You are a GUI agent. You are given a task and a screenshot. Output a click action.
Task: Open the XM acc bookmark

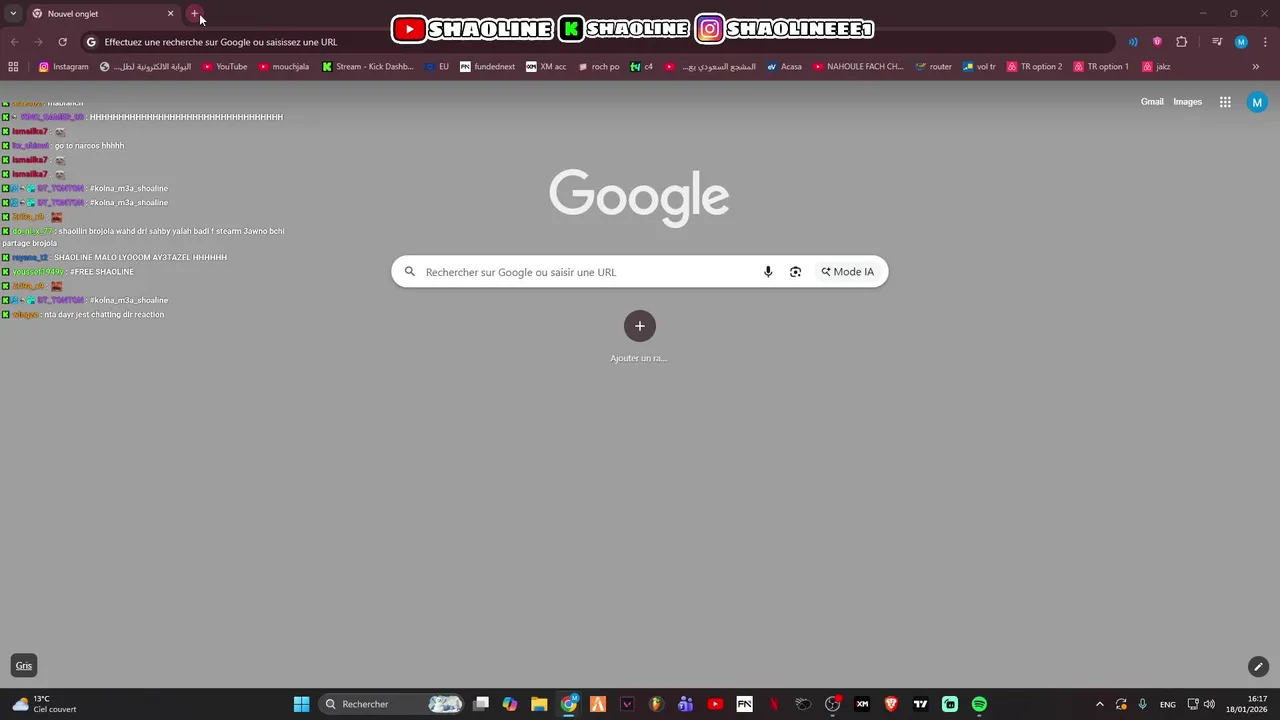(546, 67)
